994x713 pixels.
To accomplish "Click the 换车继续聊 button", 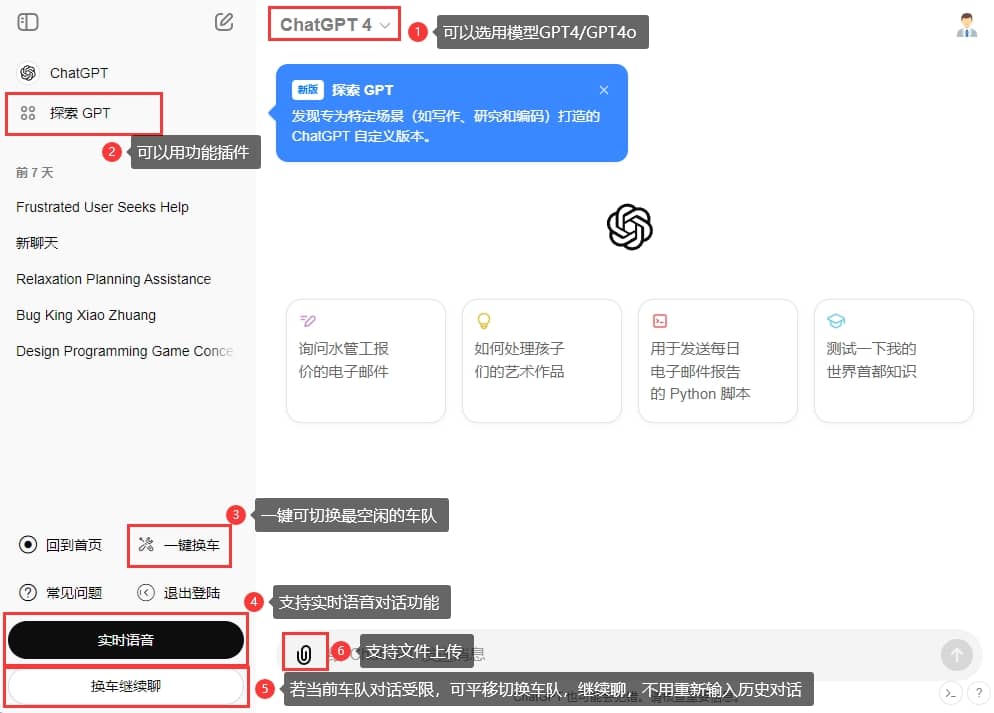I will coord(126,688).
